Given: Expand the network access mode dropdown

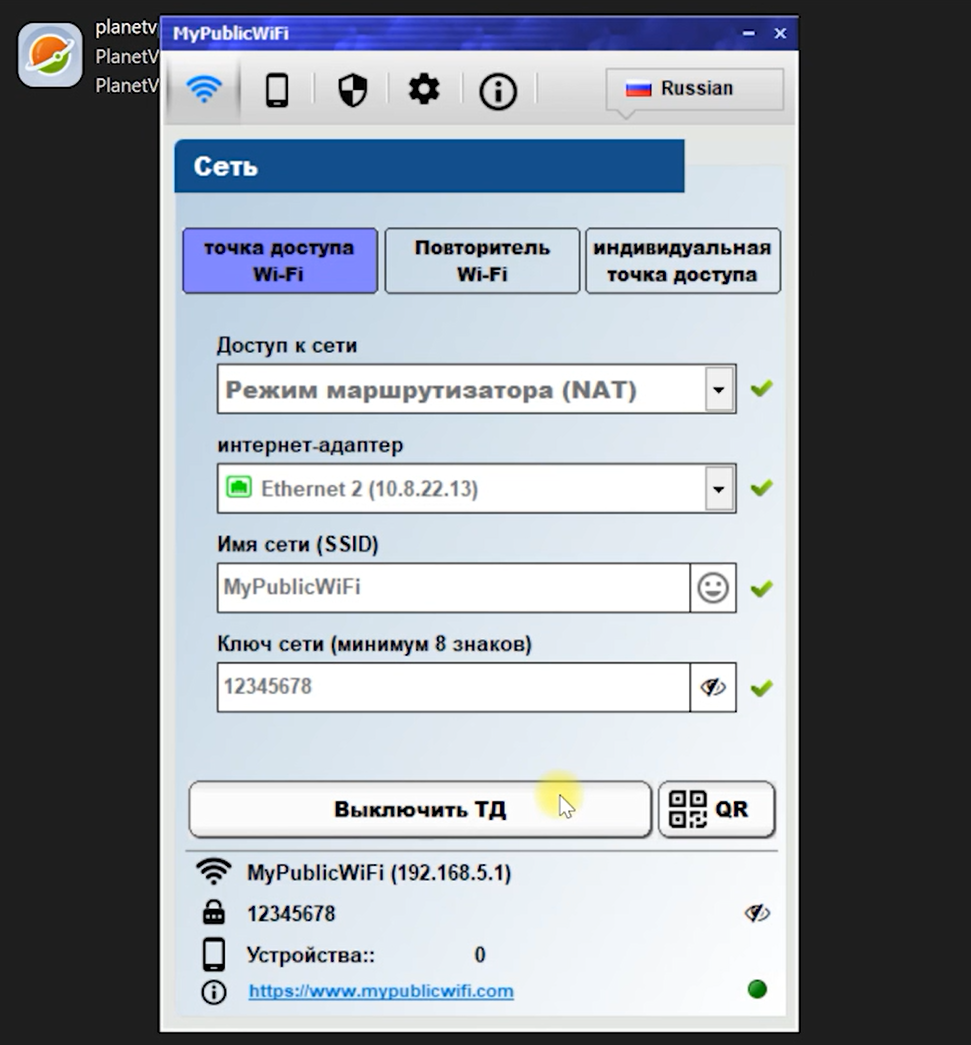Looking at the screenshot, I should point(719,390).
